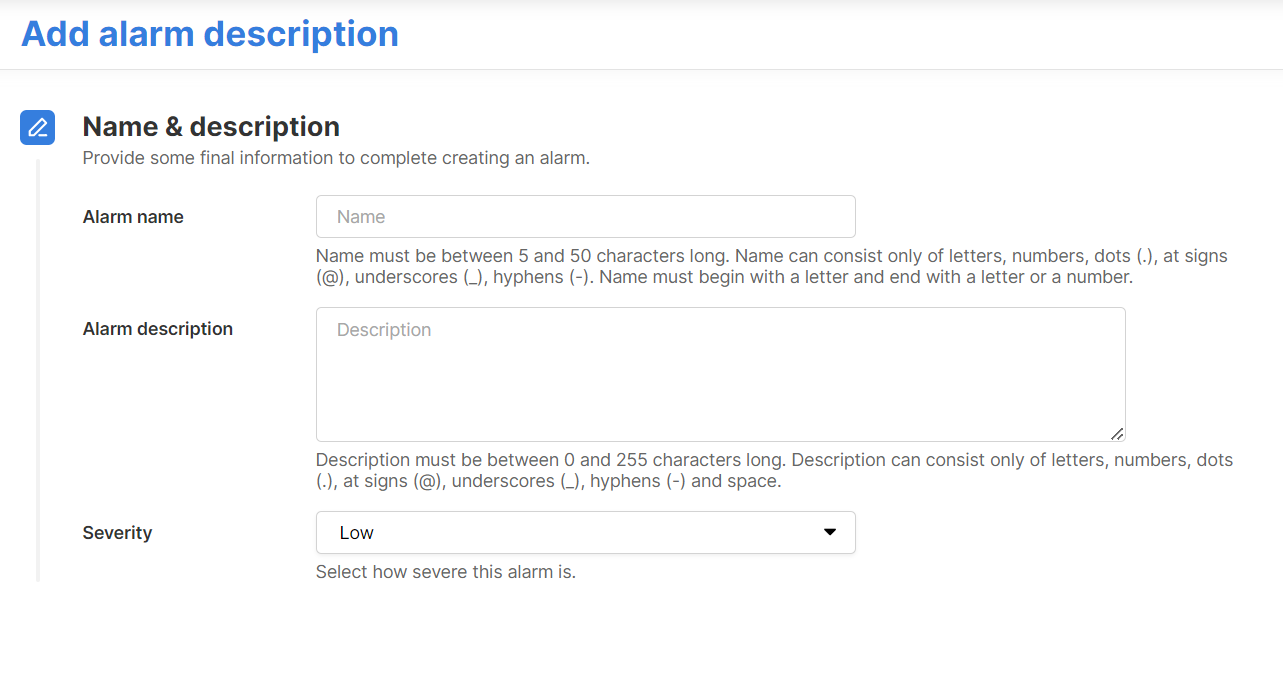The height and width of the screenshot is (685, 1283).
Task: Click the vertical step line under the pencil icon
Action: [x=38, y=370]
